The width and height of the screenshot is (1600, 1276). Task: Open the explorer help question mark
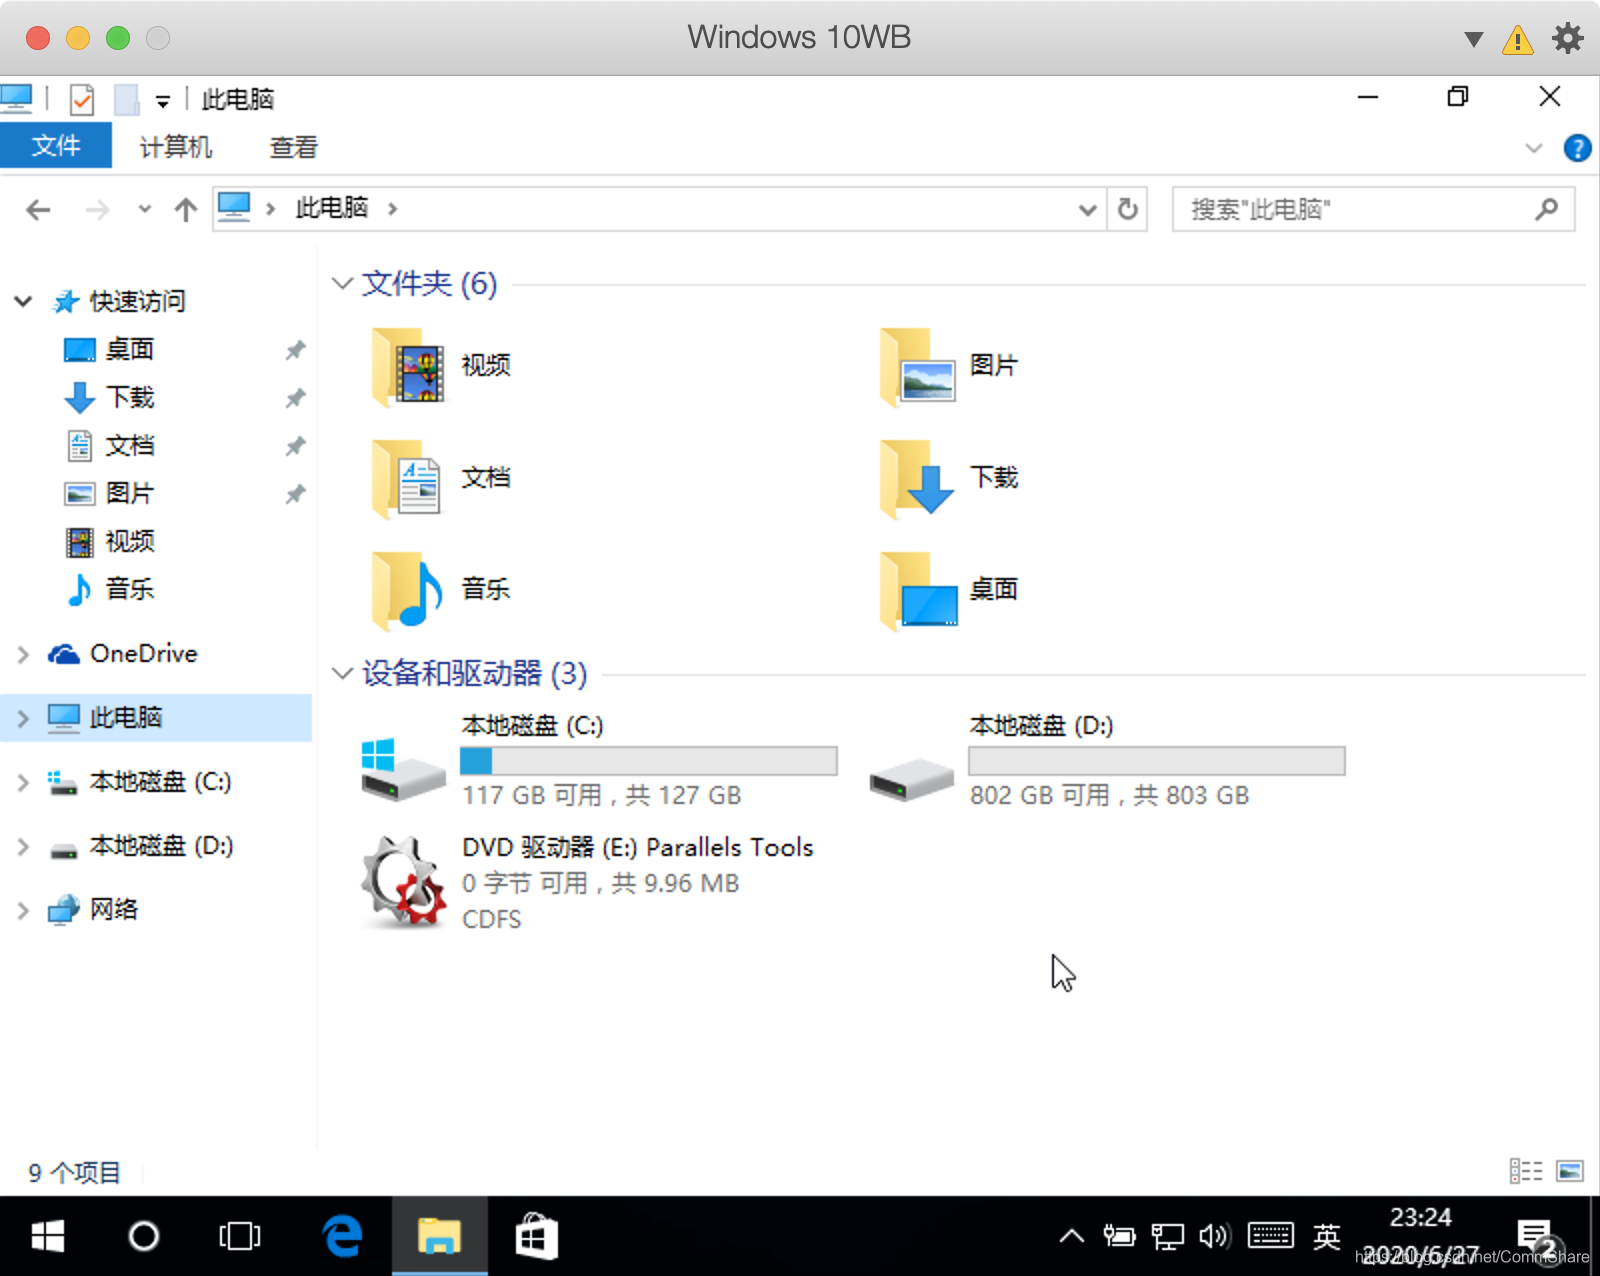tap(1577, 148)
